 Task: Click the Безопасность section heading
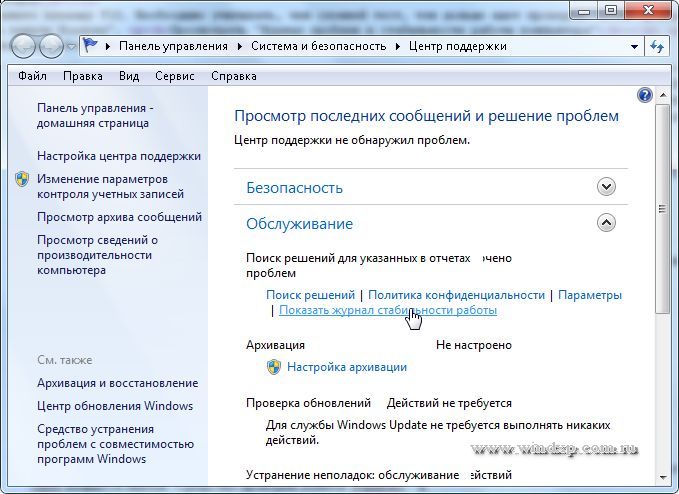tap(294, 188)
